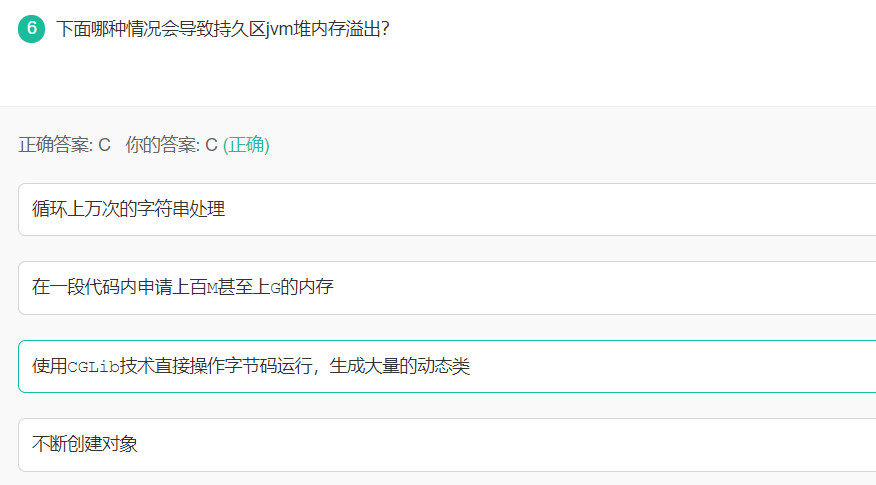Click the word jvm in the question
876x485 pixels.
coord(280,29)
